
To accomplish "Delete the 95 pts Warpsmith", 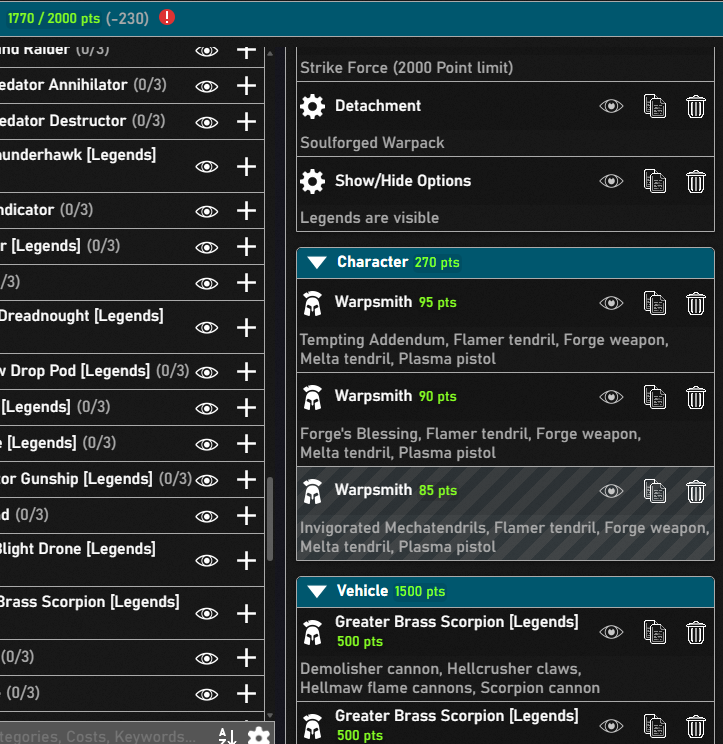I will click(x=695, y=303).
